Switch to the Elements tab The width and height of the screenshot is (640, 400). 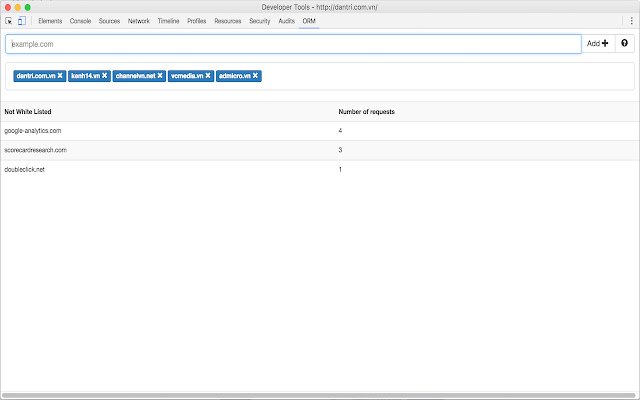point(50,21)
